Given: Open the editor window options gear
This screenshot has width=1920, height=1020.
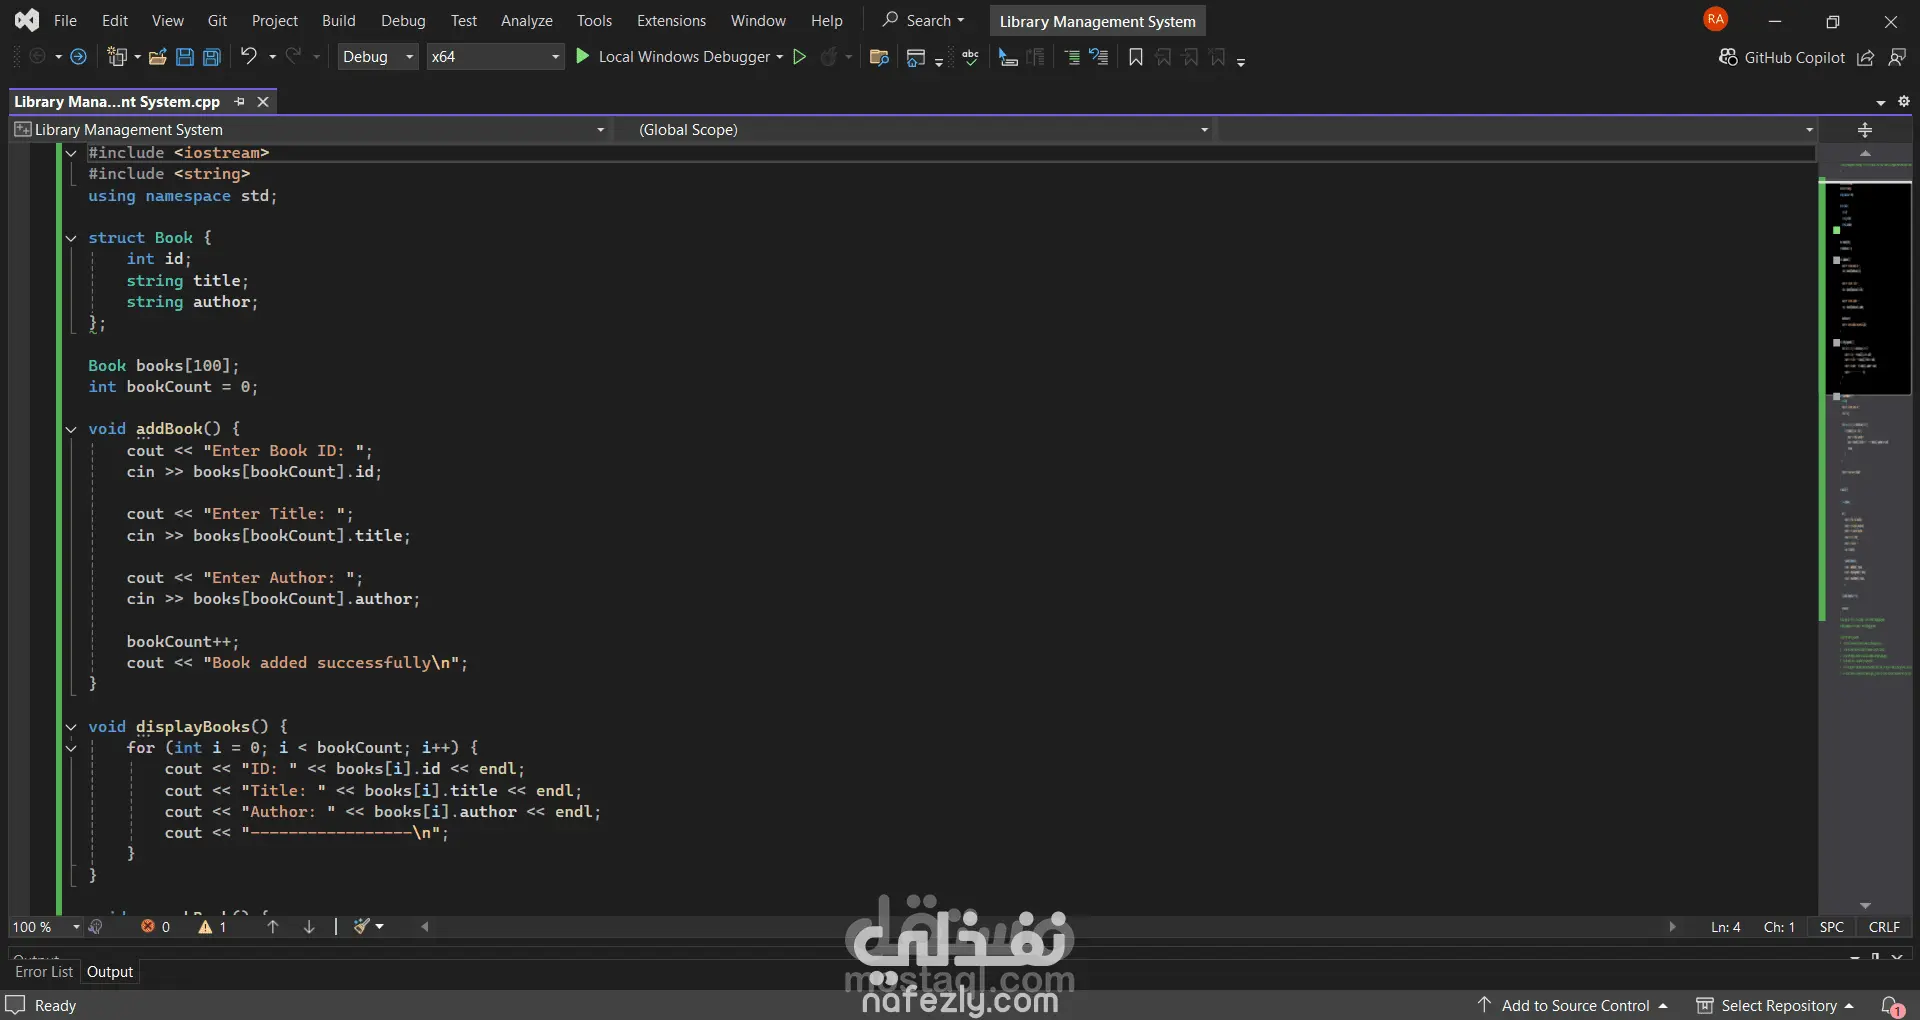Looking at the screenshot, I should coord(1904,102).
